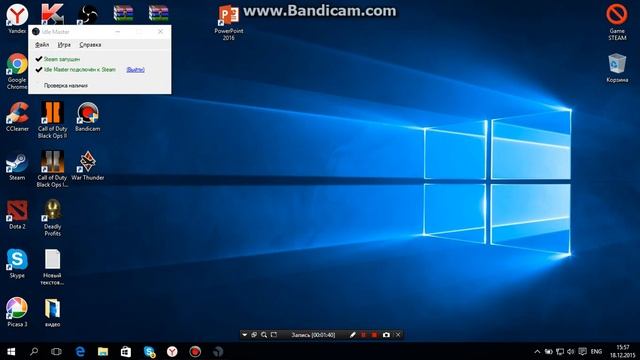Select the CCleaner desktop shortcut
The width and height of the screenshot is (640, 360).
[x=17, y=117]
